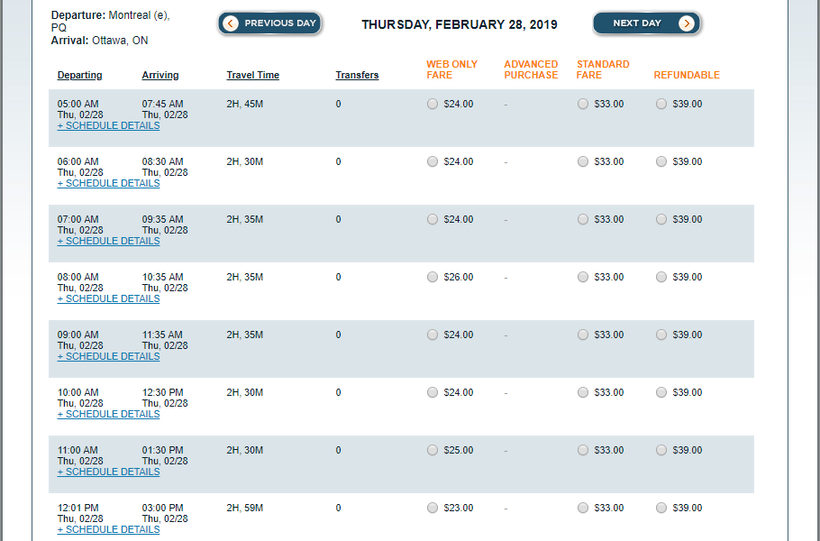Select standard fare for 09:00 AM departure
Screen dimensions: 820x541
point(583,335)
